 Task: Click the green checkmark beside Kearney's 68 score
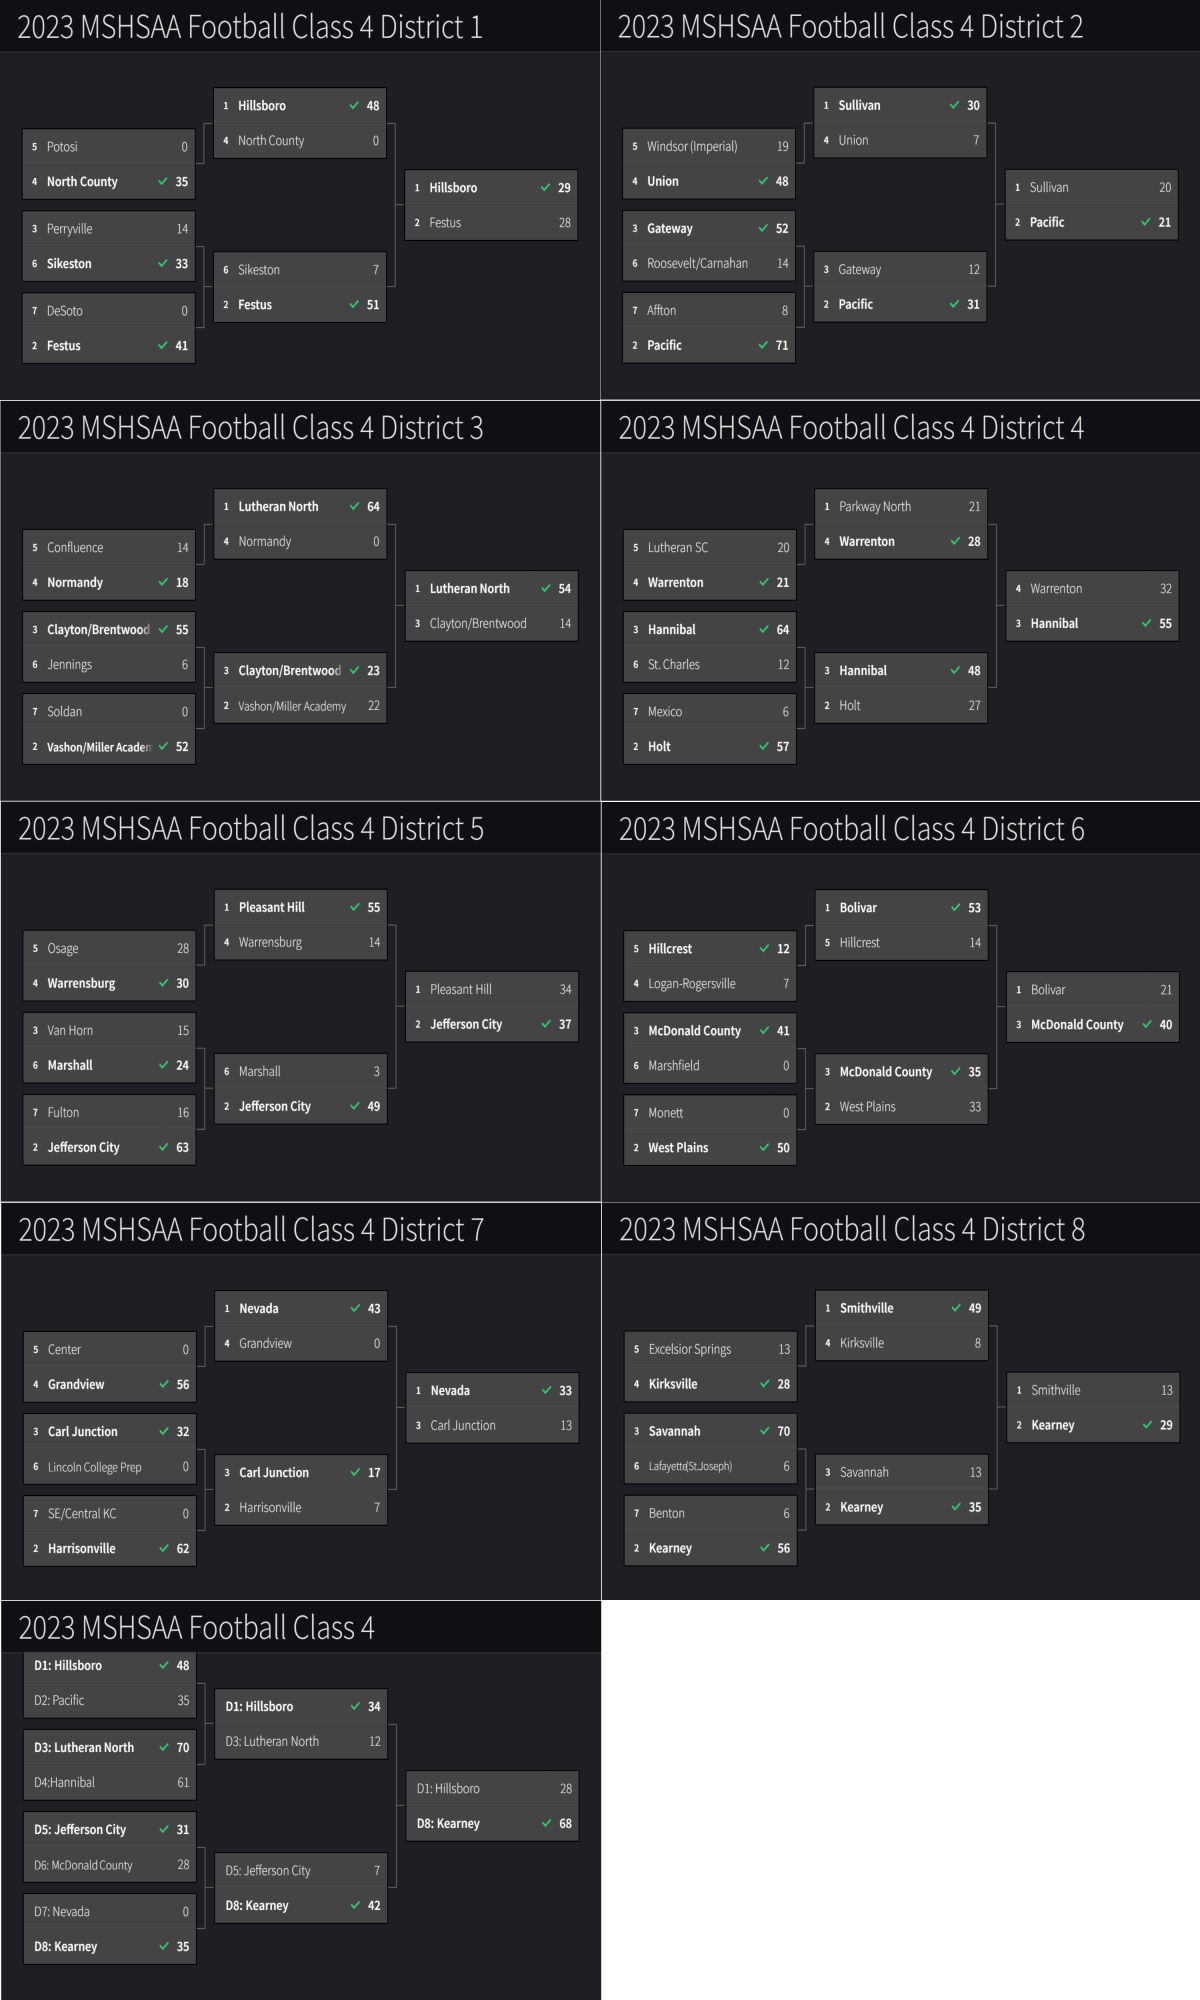pyautogui.click(x=547, y=1823)
